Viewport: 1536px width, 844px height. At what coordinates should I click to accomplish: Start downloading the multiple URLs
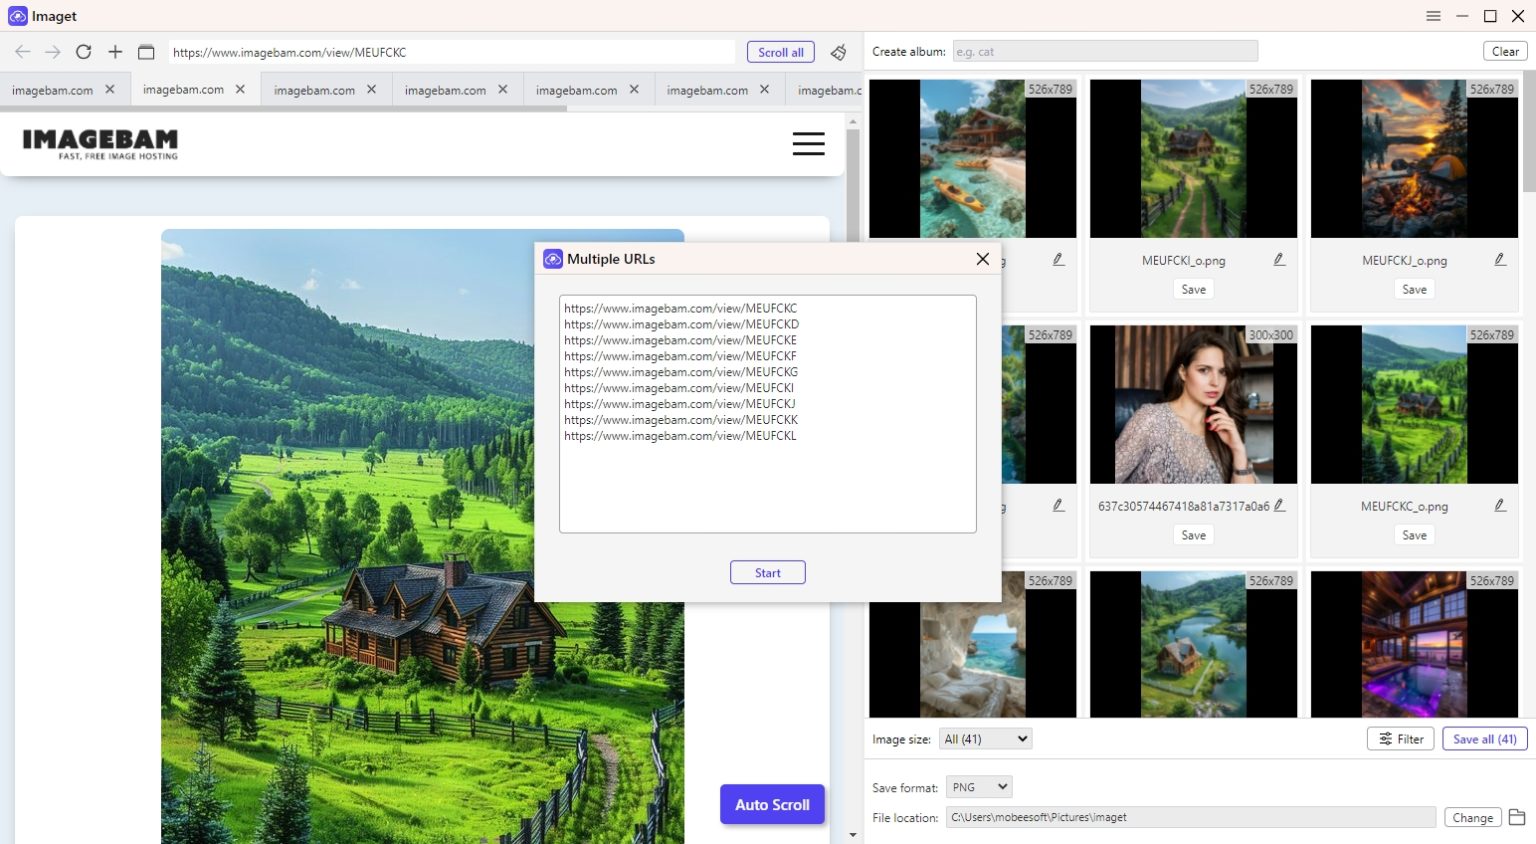[767, 572]
